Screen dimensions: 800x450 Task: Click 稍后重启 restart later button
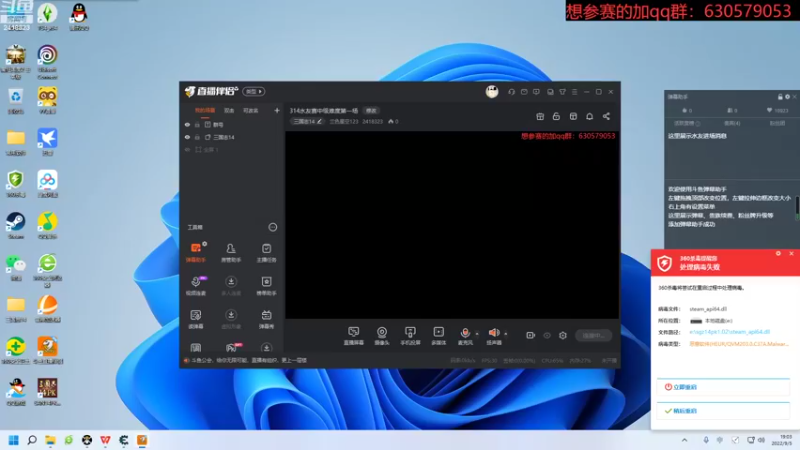click(x=723, y=411)
